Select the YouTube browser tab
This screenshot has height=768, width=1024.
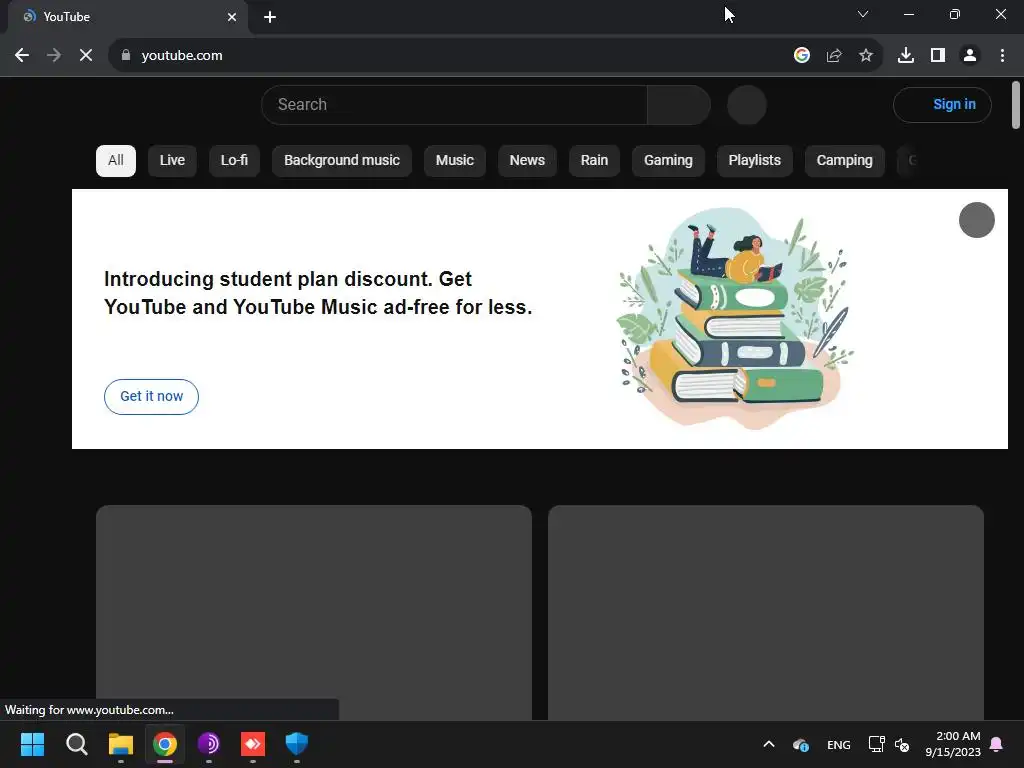click(127, 17)
